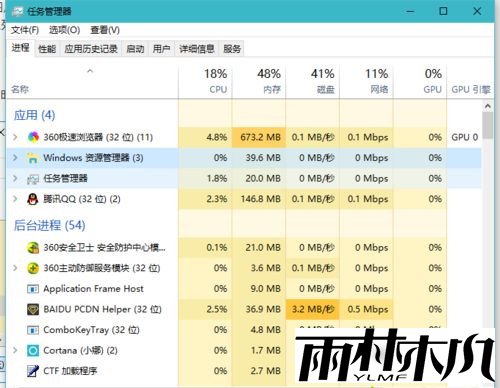
Task: Minimize the Task Manager window
Action: tap(410, 11)
